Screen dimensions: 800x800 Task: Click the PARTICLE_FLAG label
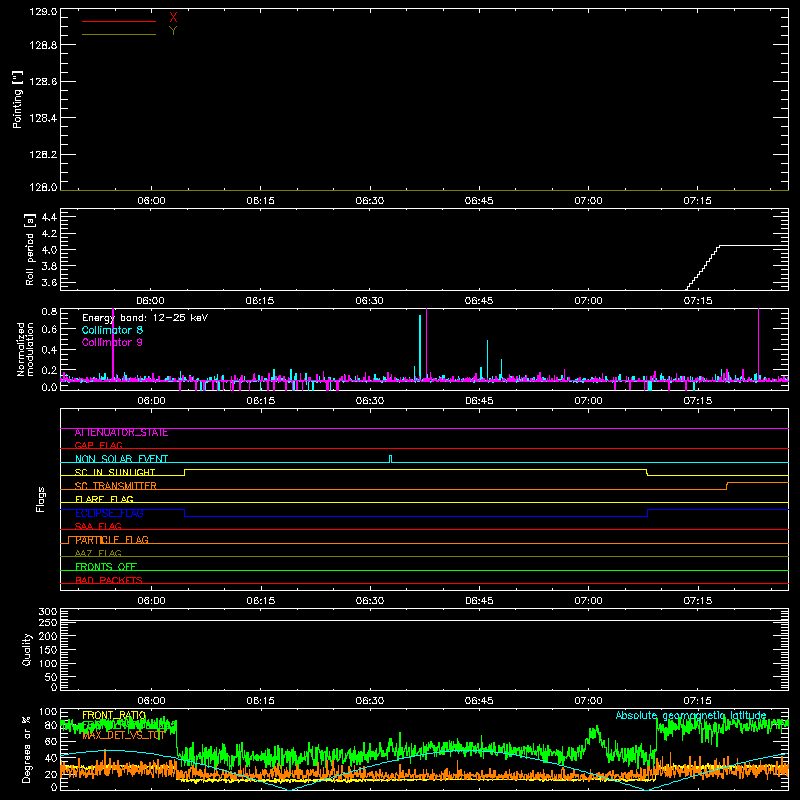coord(112,540)
